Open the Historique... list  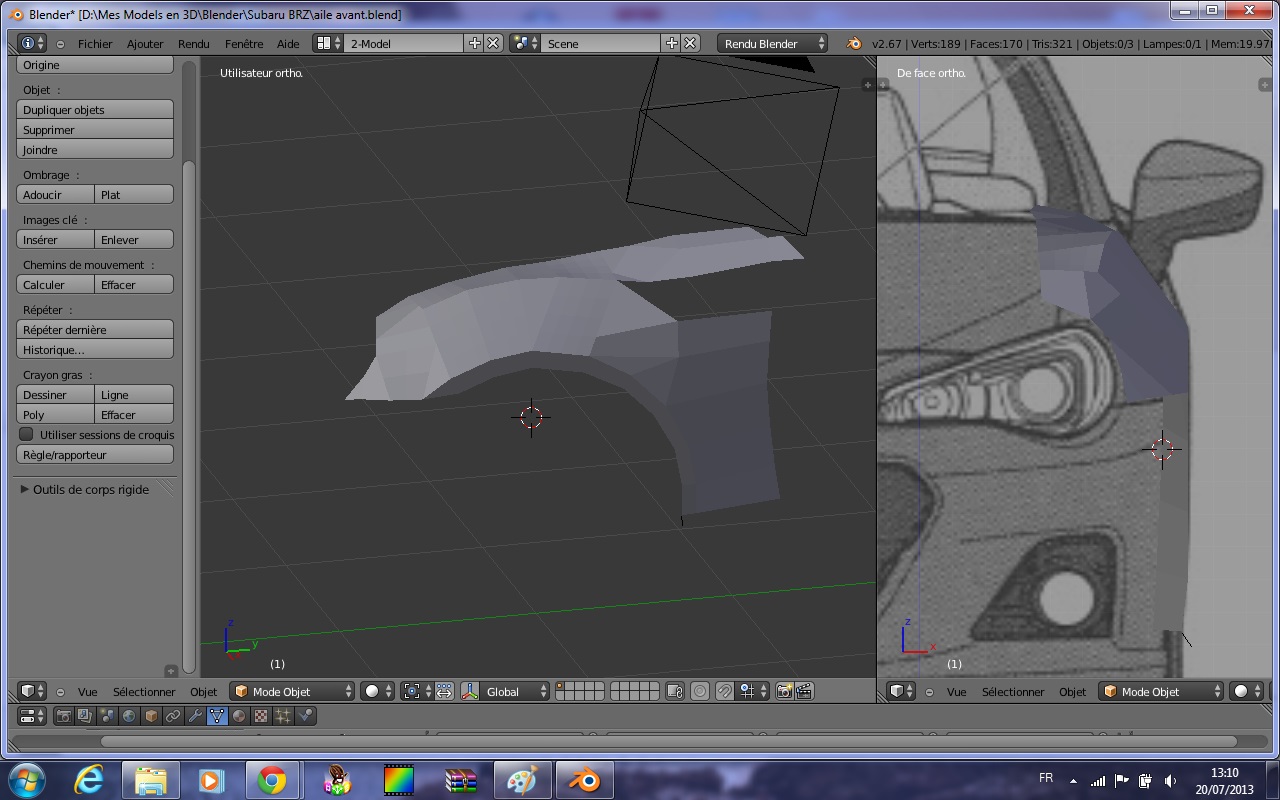95,350
